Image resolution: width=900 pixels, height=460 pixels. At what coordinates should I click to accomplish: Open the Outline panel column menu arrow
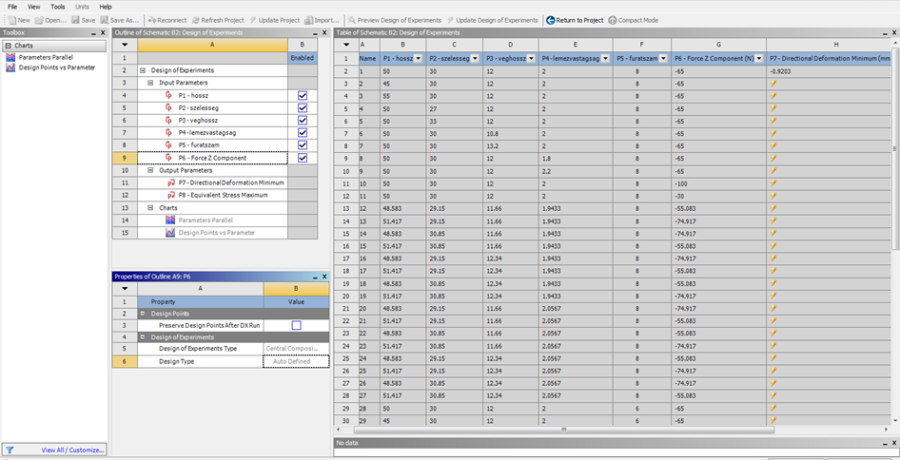coord(125,45)
